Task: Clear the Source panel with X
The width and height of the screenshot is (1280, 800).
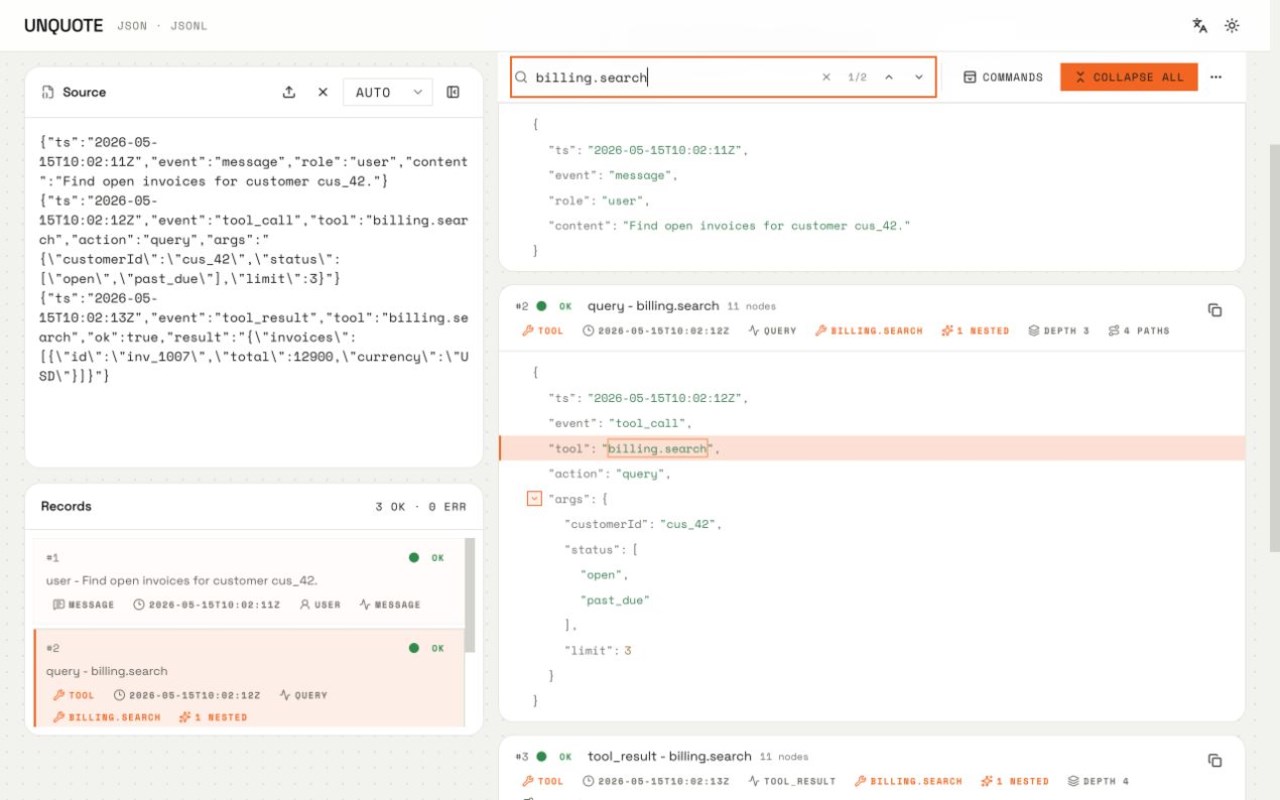Action: 323,92
